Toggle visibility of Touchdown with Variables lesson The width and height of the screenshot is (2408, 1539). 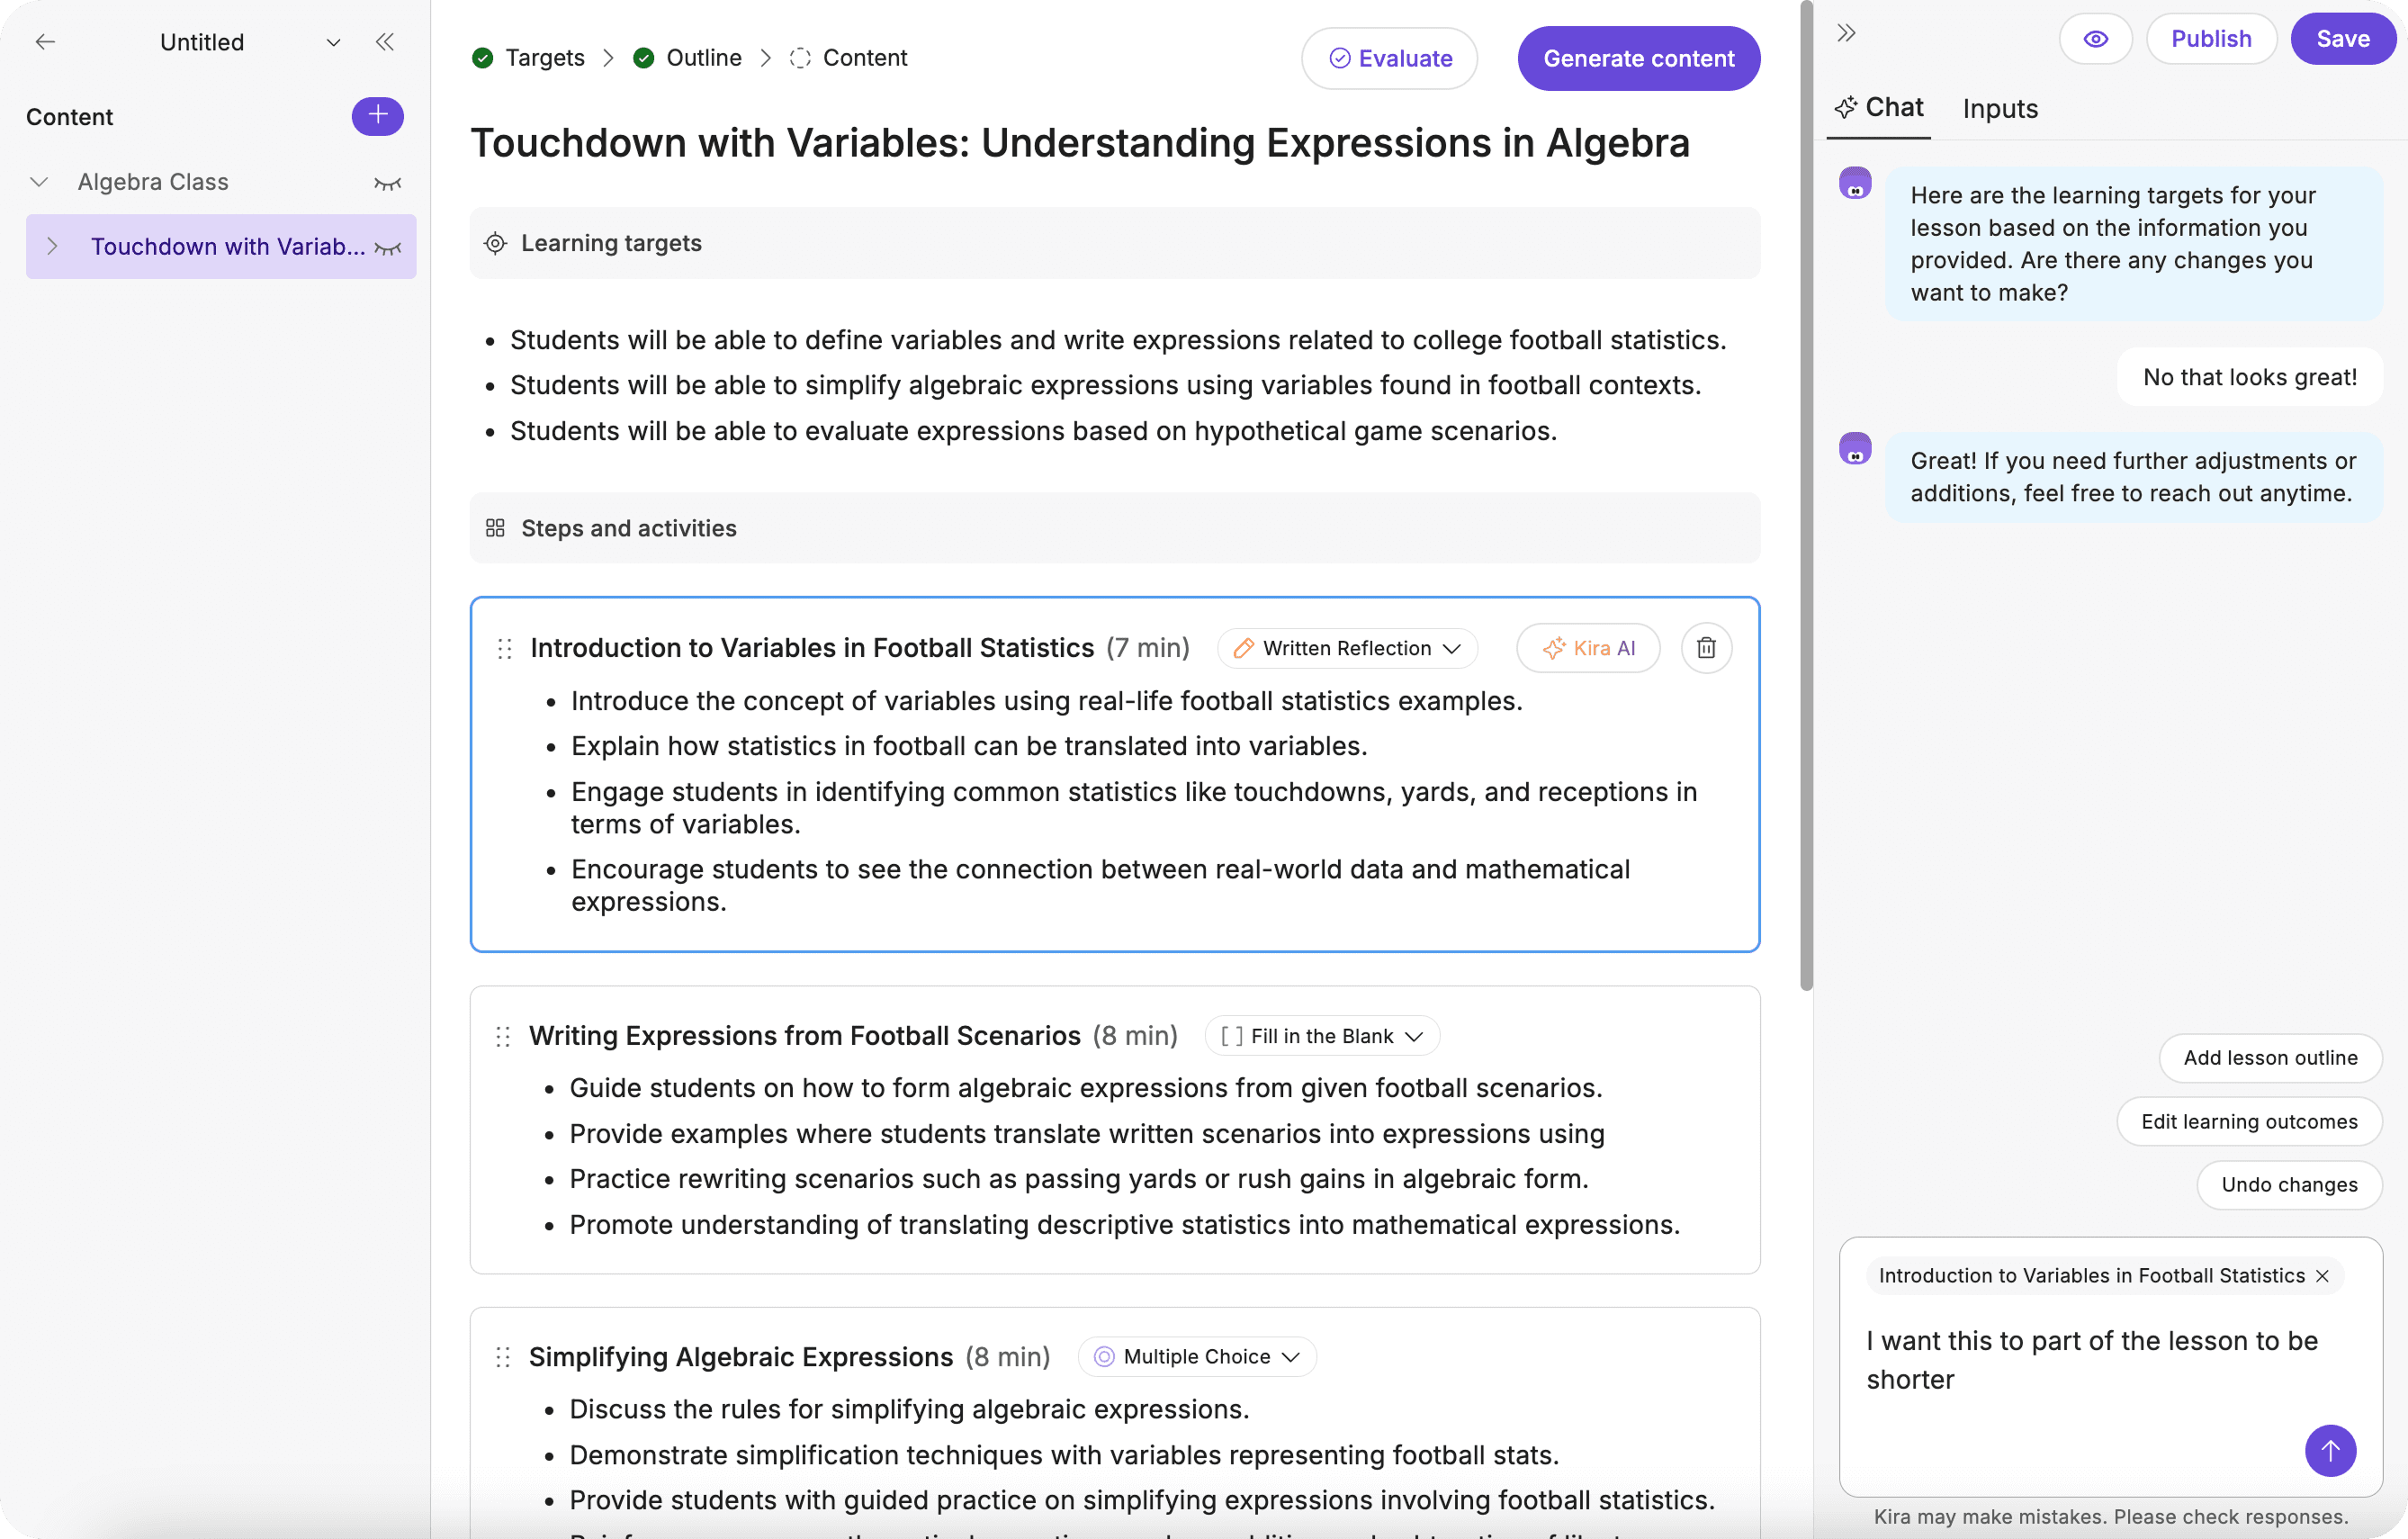coord(387,247)
